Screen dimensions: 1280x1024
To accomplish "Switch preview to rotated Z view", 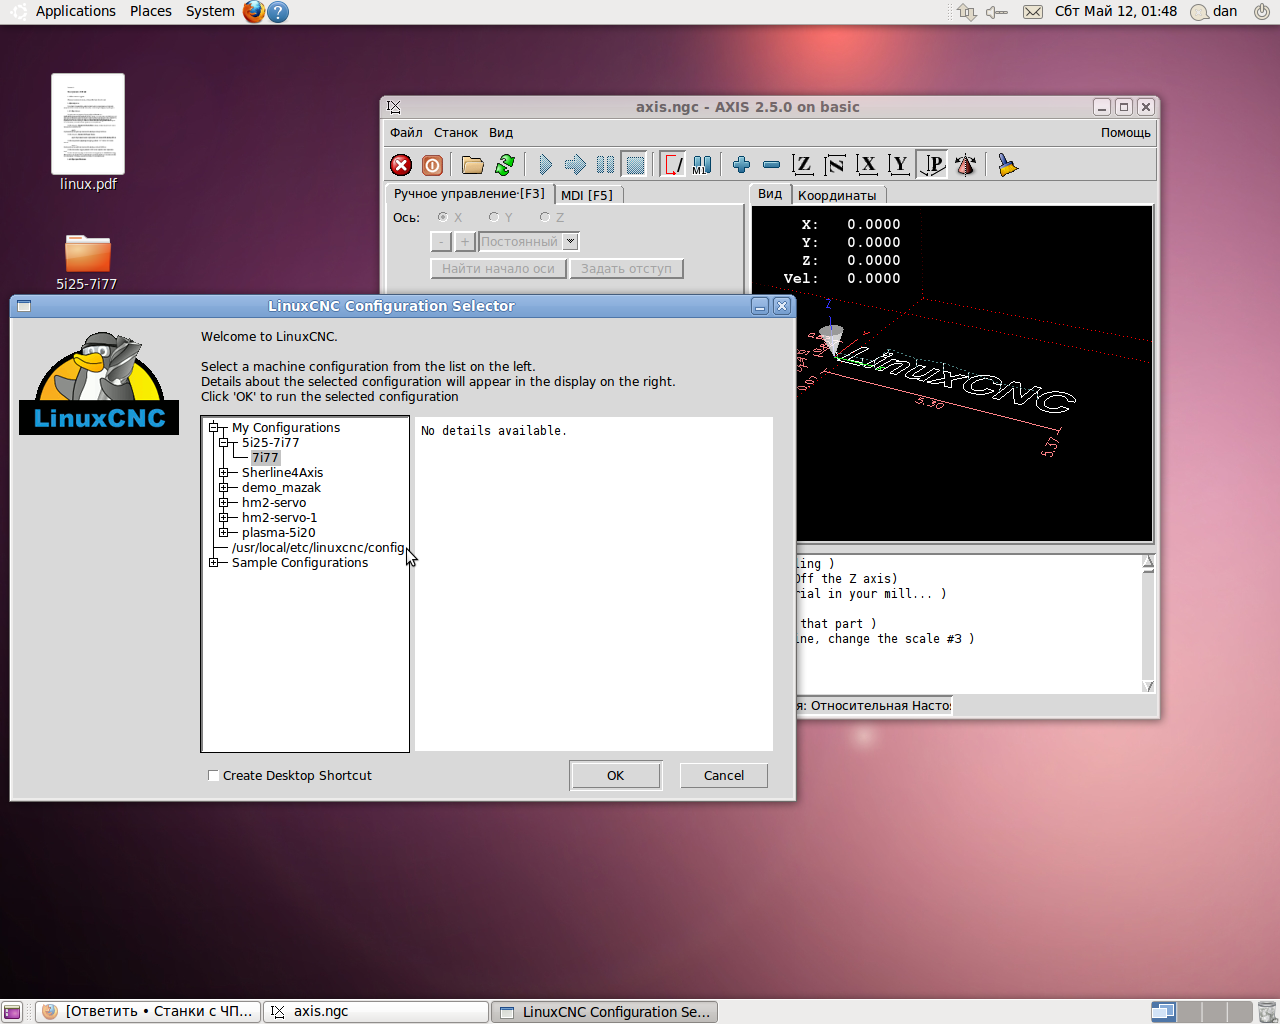I will 835,165.
